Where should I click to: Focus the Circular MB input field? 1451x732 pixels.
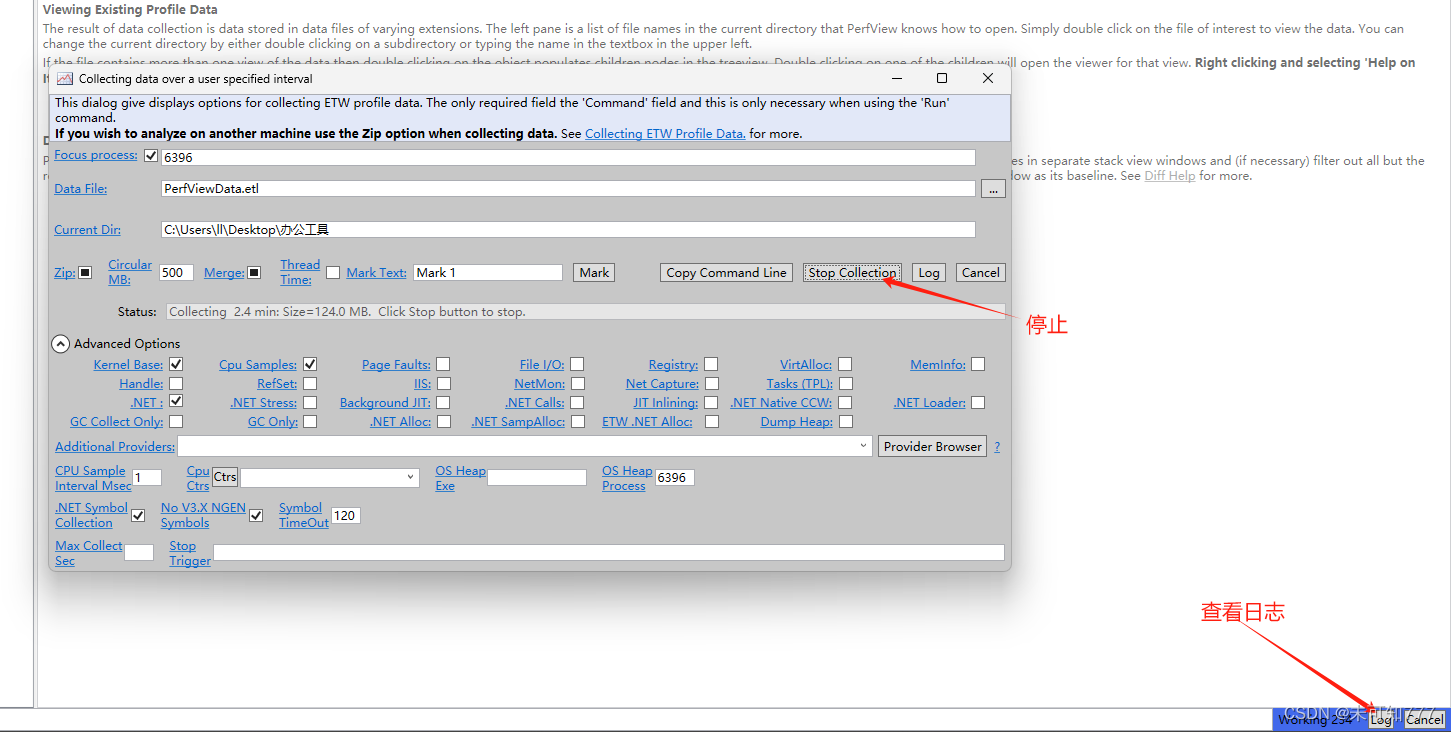pyautogui.click(x=177, y=272)
